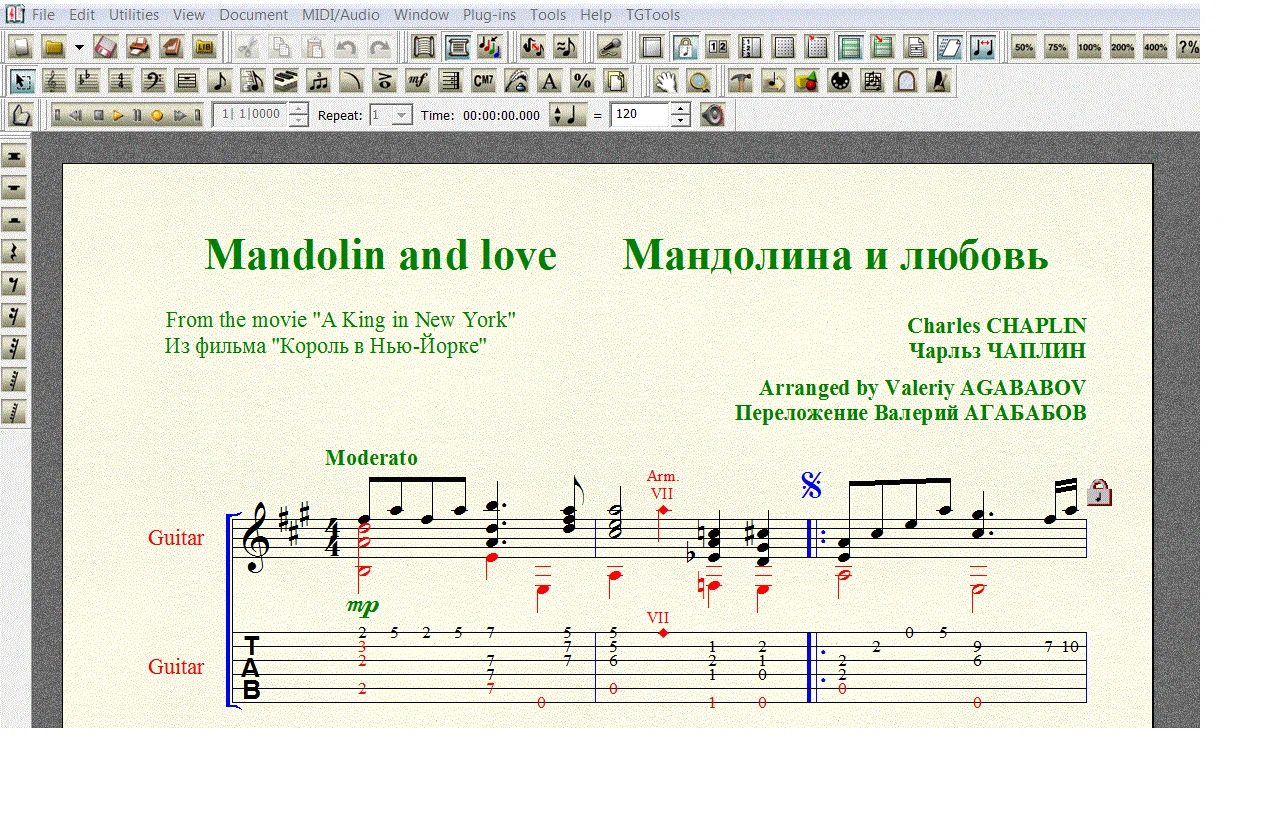Image resolution: width=1274 pixels, height=817 pixels.
Task: Set zoom to 100%
Action: [x=1090, y=47]
